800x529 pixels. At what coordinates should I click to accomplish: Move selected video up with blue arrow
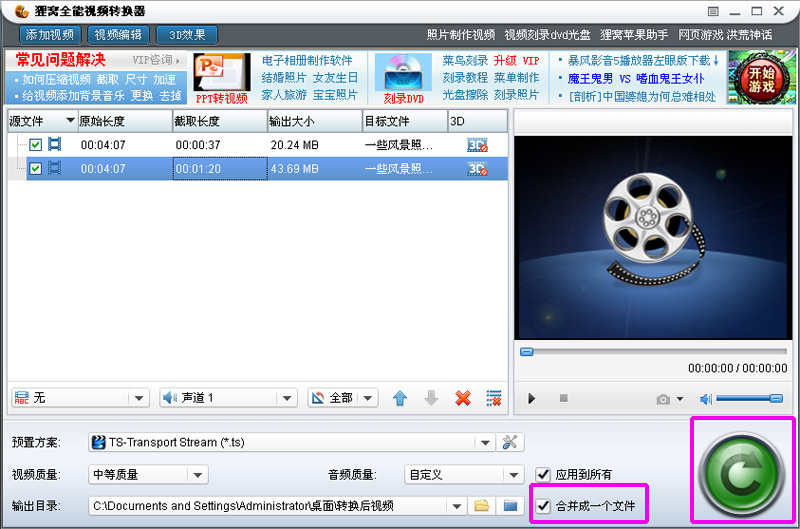click(400, 398)
